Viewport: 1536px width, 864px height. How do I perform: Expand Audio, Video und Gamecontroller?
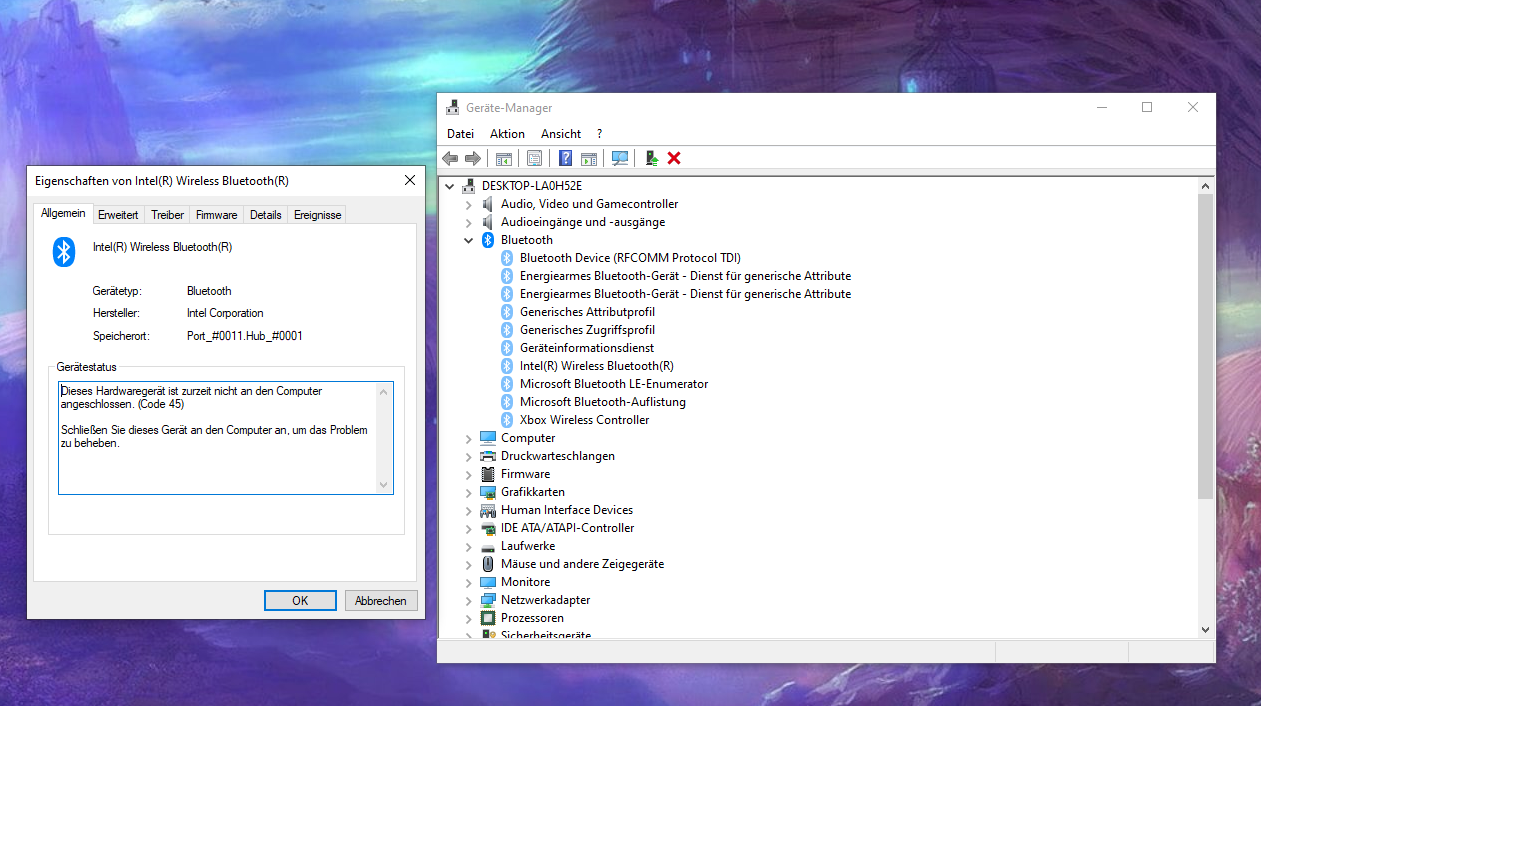[469, 204]
